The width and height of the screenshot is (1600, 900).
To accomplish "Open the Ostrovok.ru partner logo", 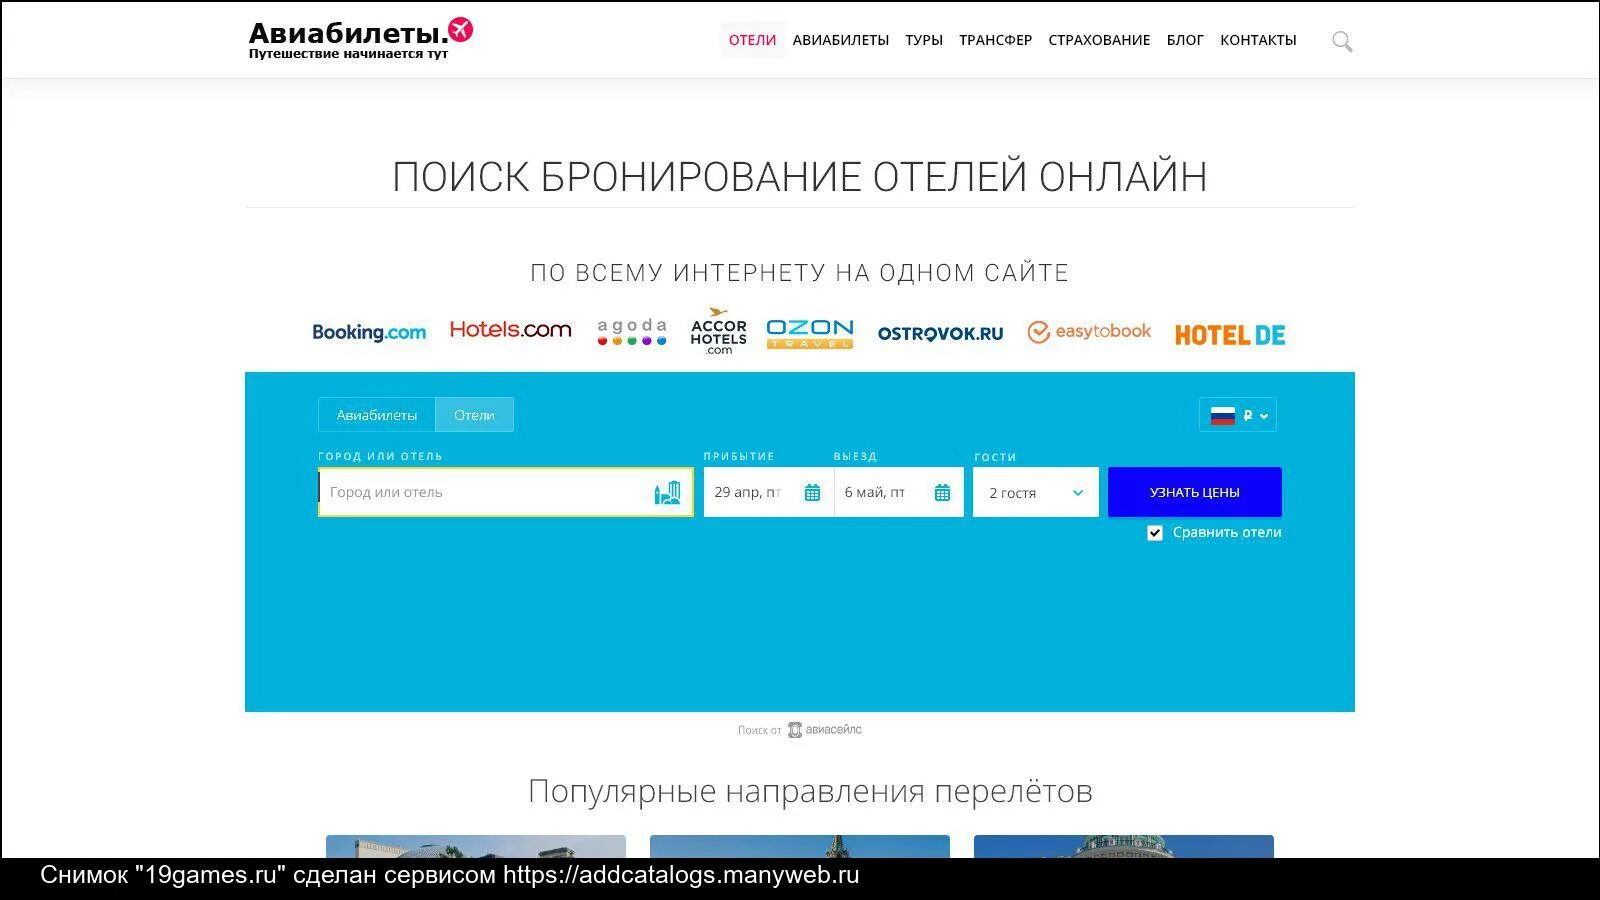I will (x=940, y=333).
